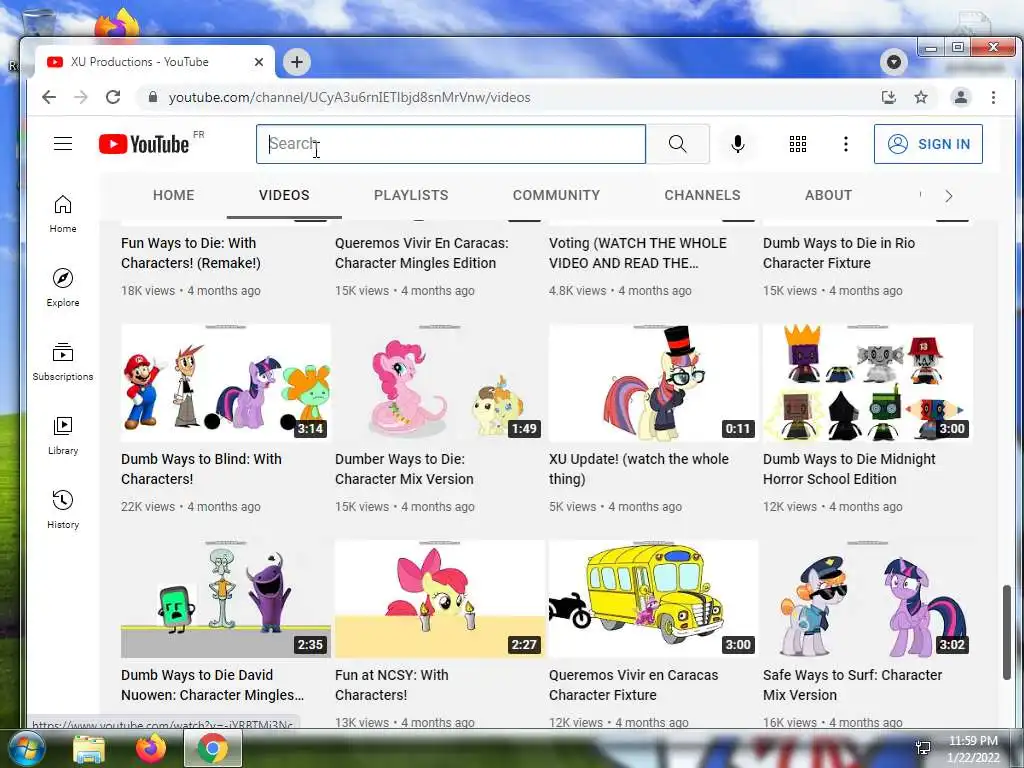Image resolution: width=1024 pixels, height=768 pixels.
Task: Click the Squidward thumbnail with 2:35 duration
Action: coord(225,599)
